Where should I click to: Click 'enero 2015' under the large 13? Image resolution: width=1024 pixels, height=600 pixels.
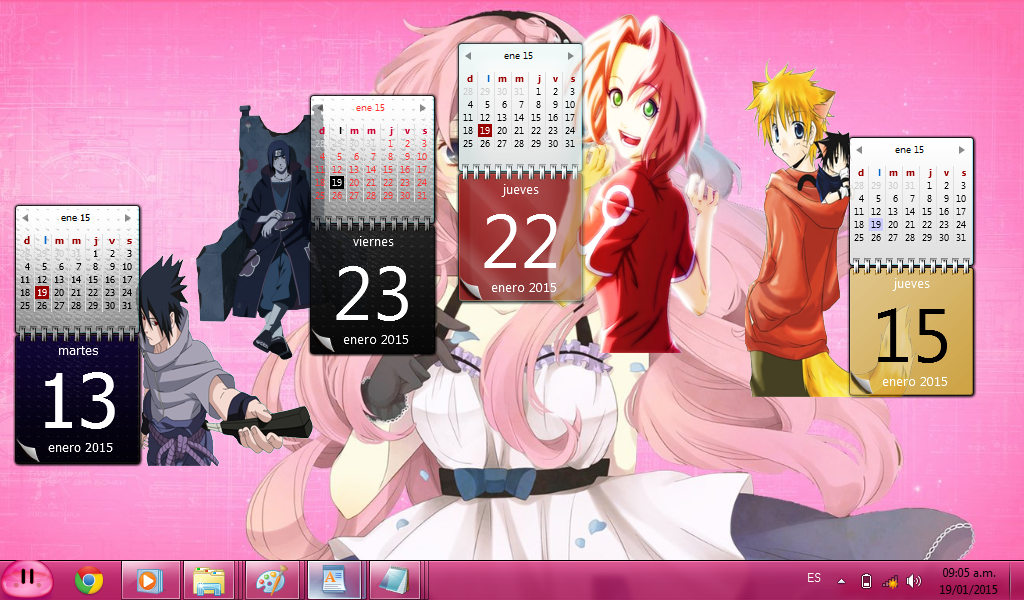click(x=80, y=448)
